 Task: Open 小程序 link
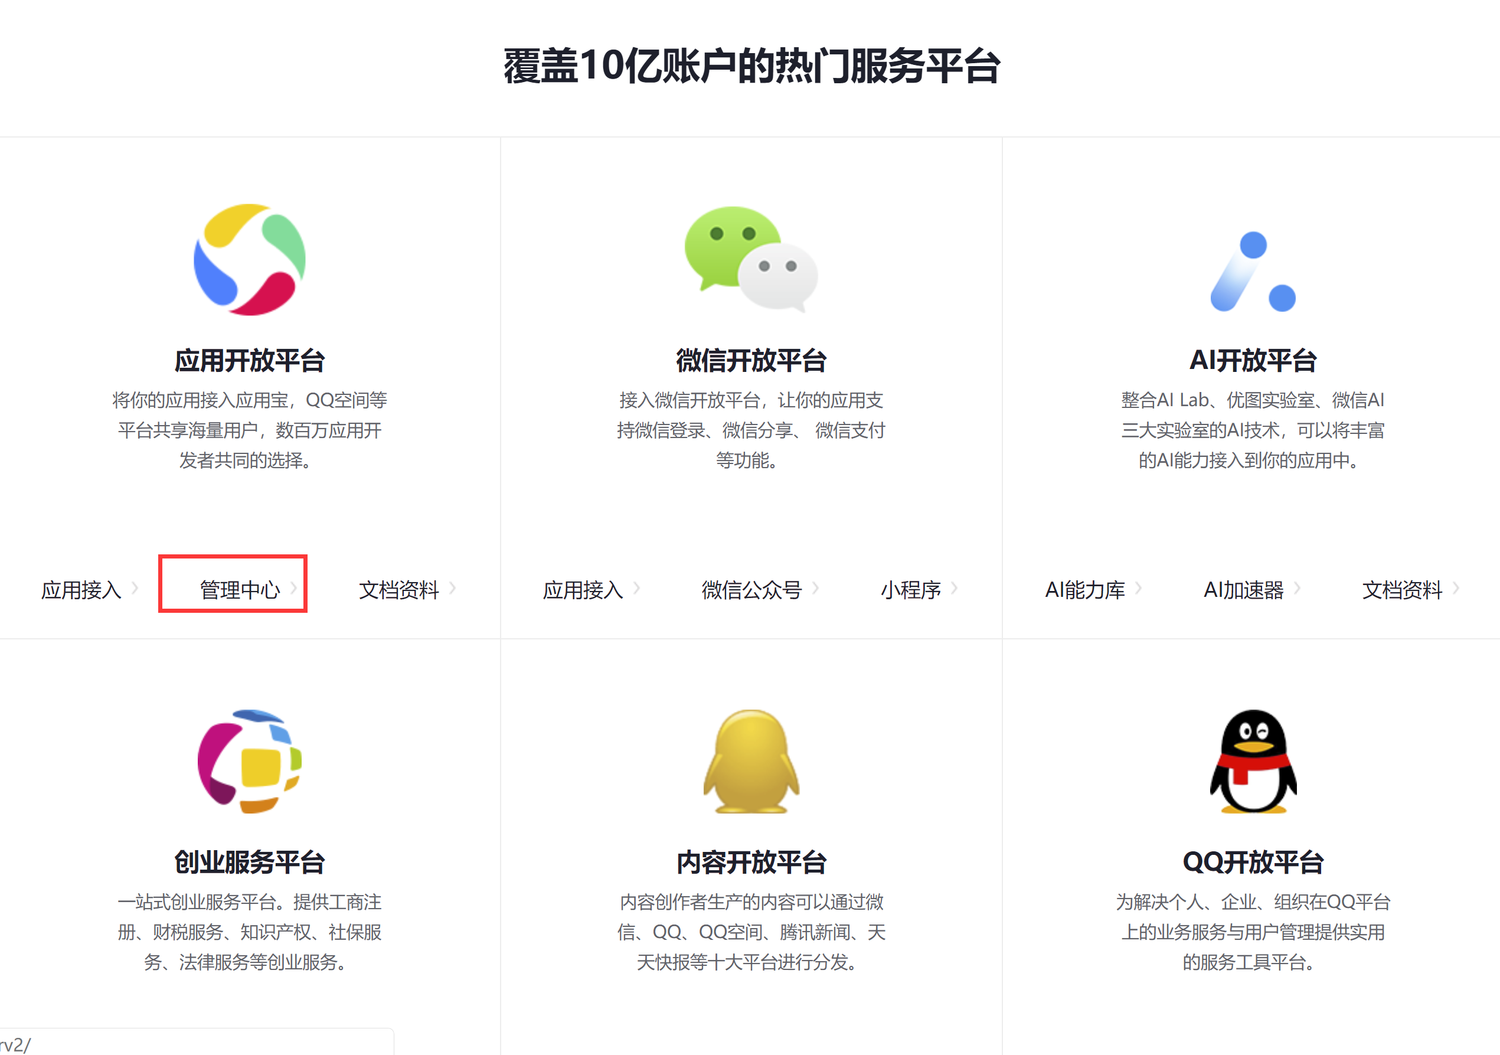pos(911,590)
